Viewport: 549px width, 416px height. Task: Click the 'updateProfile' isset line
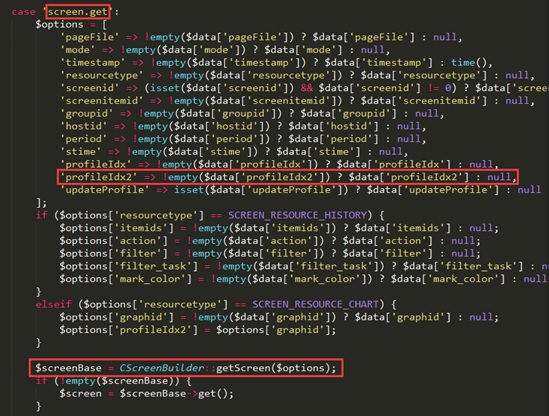click(300, 190)
